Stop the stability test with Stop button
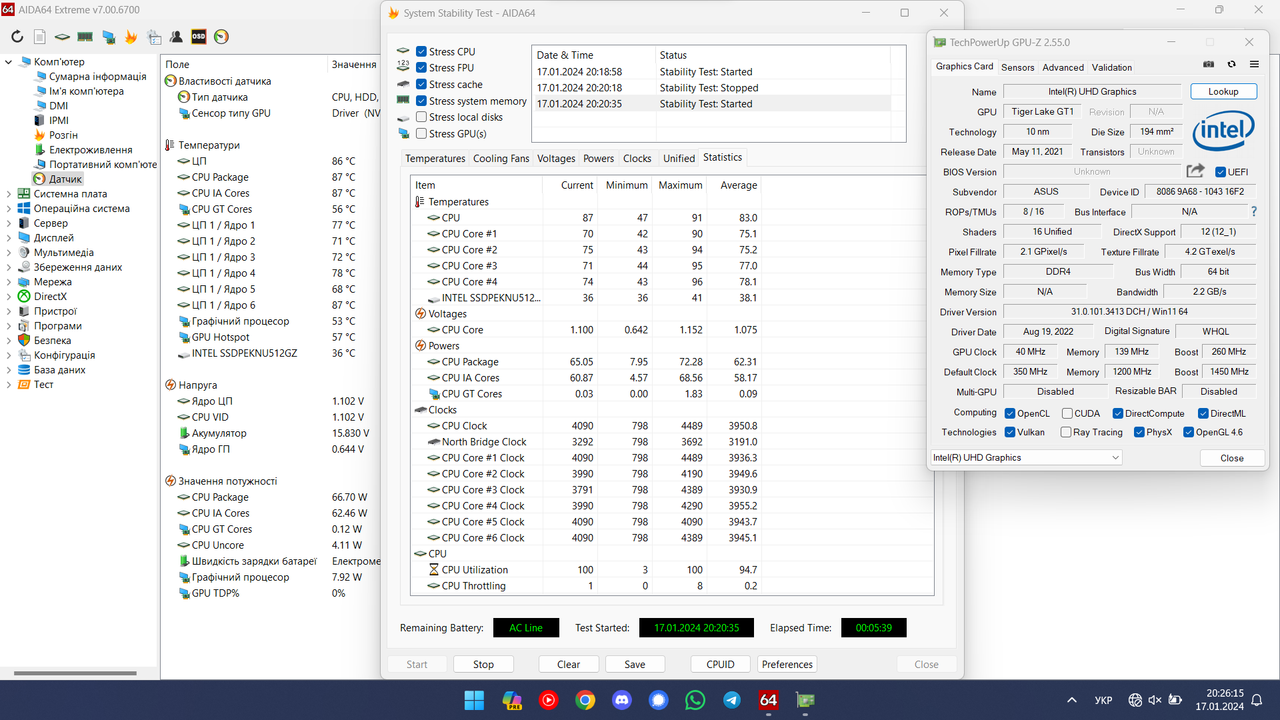Viewport: 1280px width, 720px height. [483, 664]
